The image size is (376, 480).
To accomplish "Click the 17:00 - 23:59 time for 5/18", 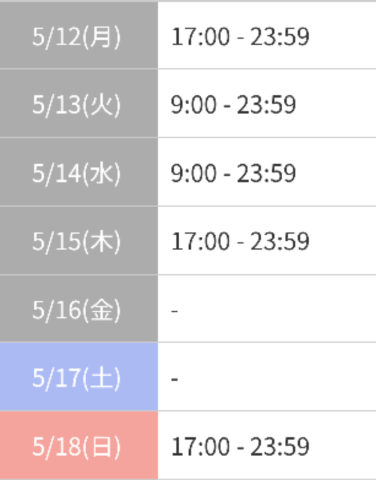I will coord(240,447).
